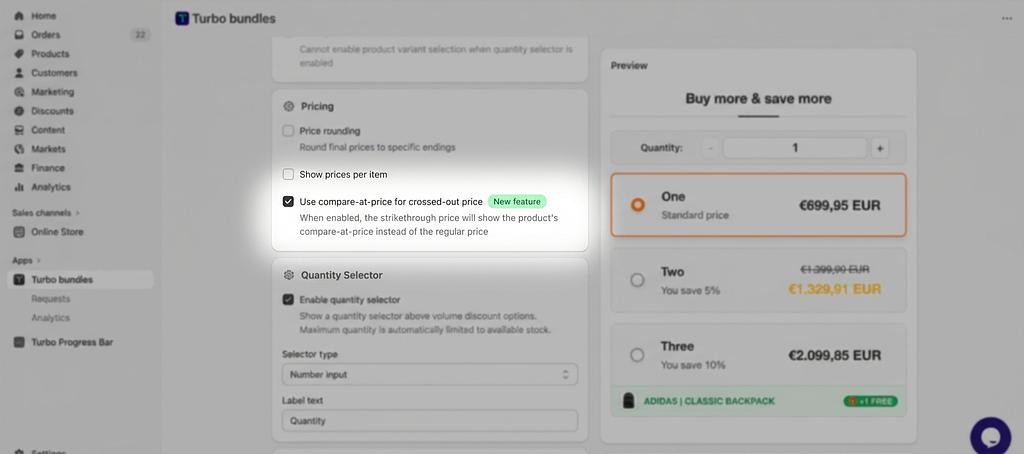Disable the Enable quantity selector checkbox
Screen dimensions: 1024x454
pos(288,299)
